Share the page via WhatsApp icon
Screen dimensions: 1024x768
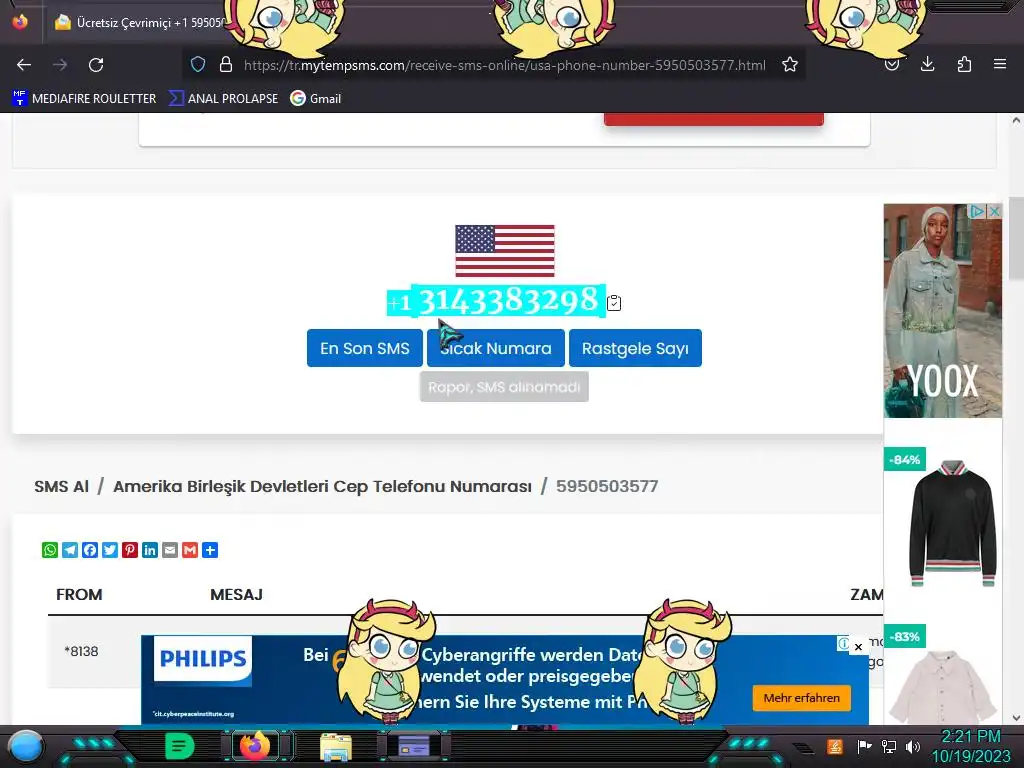click(x=50, y=550)
